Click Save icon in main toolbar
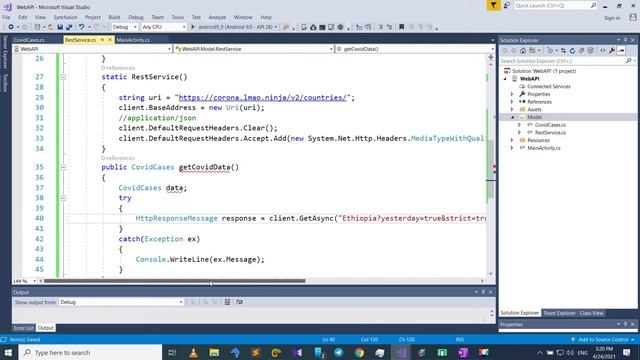The width and height of the screenshot is (640, 360). (60, 27)
